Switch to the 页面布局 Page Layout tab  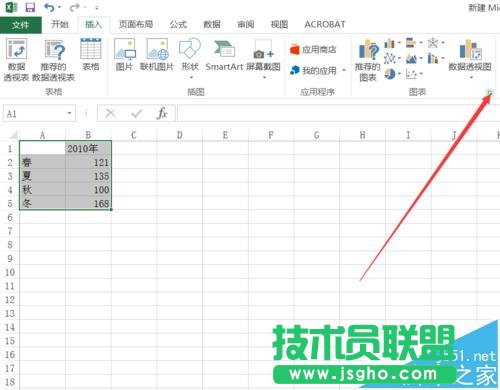click(x=136, y=24)
